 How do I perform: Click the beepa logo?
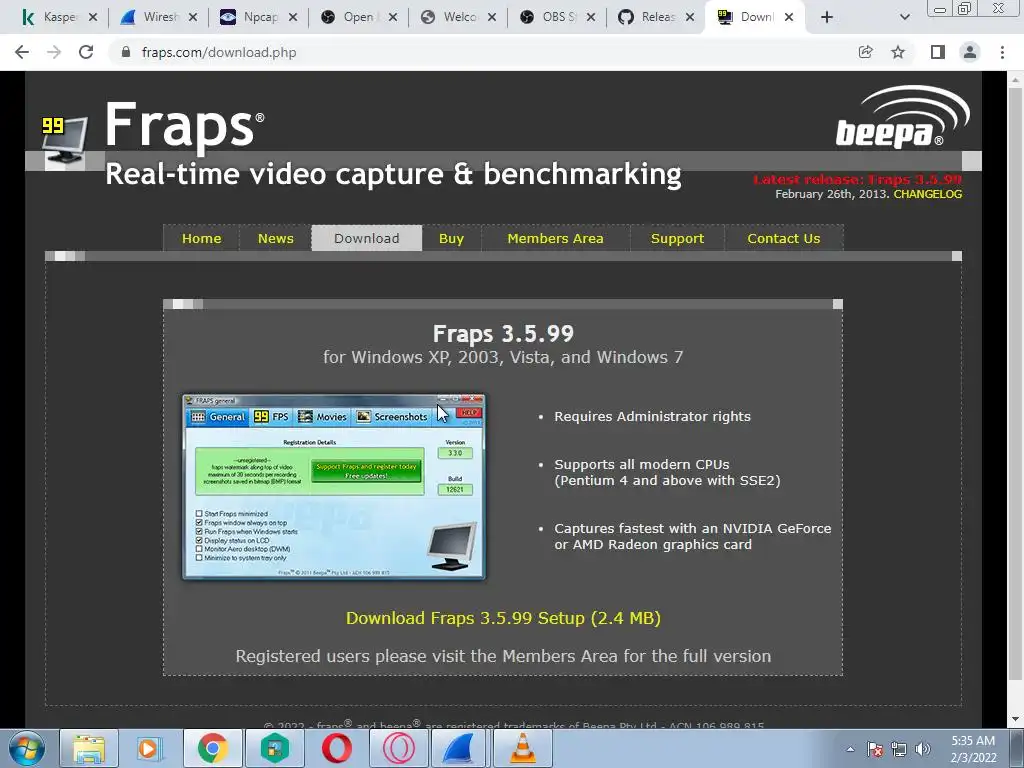click(x=903, y=118)
